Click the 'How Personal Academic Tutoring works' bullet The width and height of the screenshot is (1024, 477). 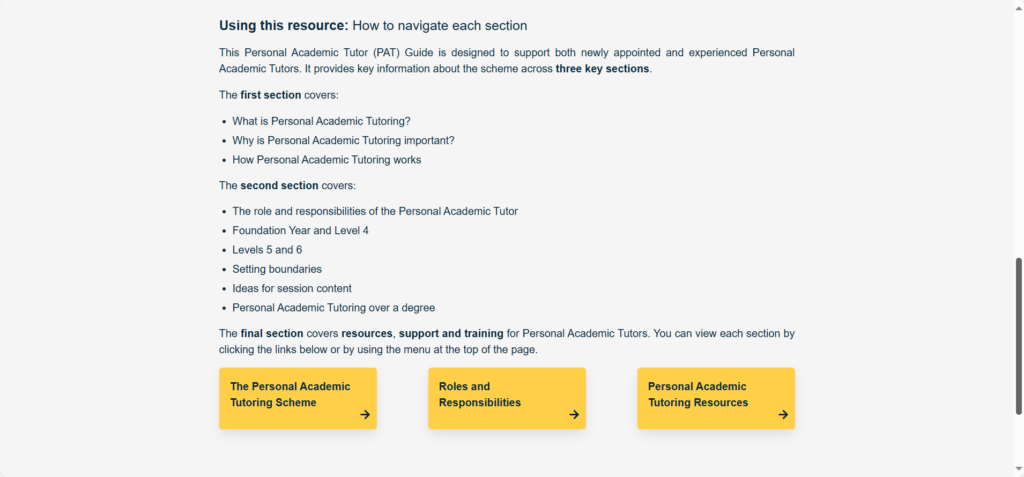tap(326, 160)
